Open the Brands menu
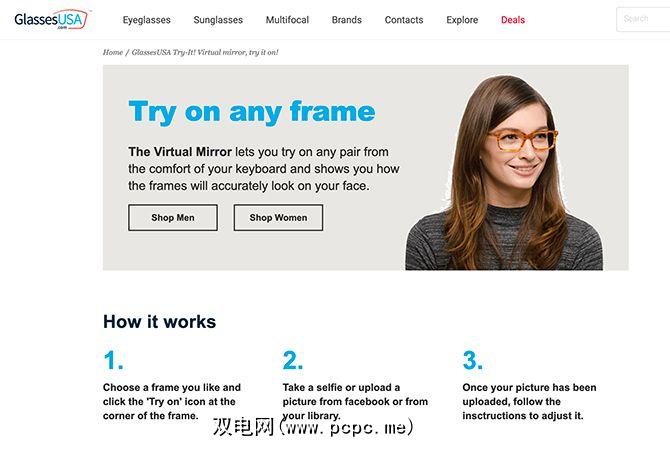Image resolution: width=670 pixels, height=450 pixels. tap(347, 20)
